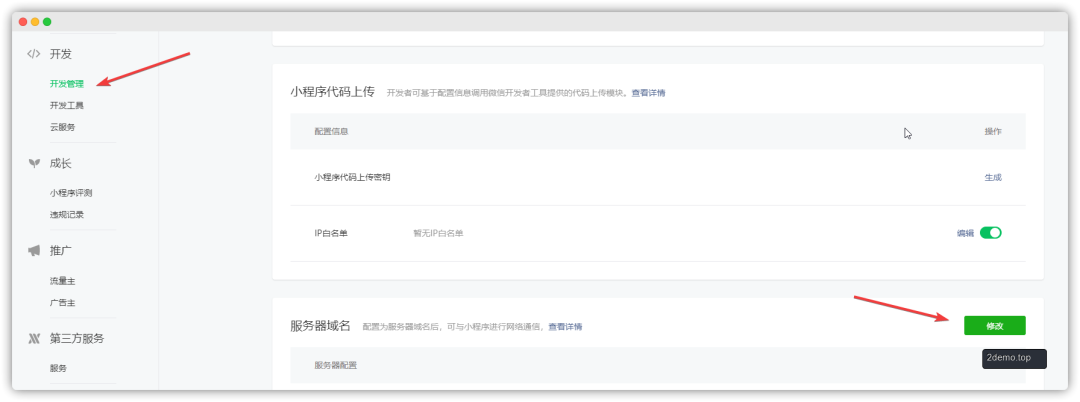Click the 服务器域名 section title

coord(320,326)
